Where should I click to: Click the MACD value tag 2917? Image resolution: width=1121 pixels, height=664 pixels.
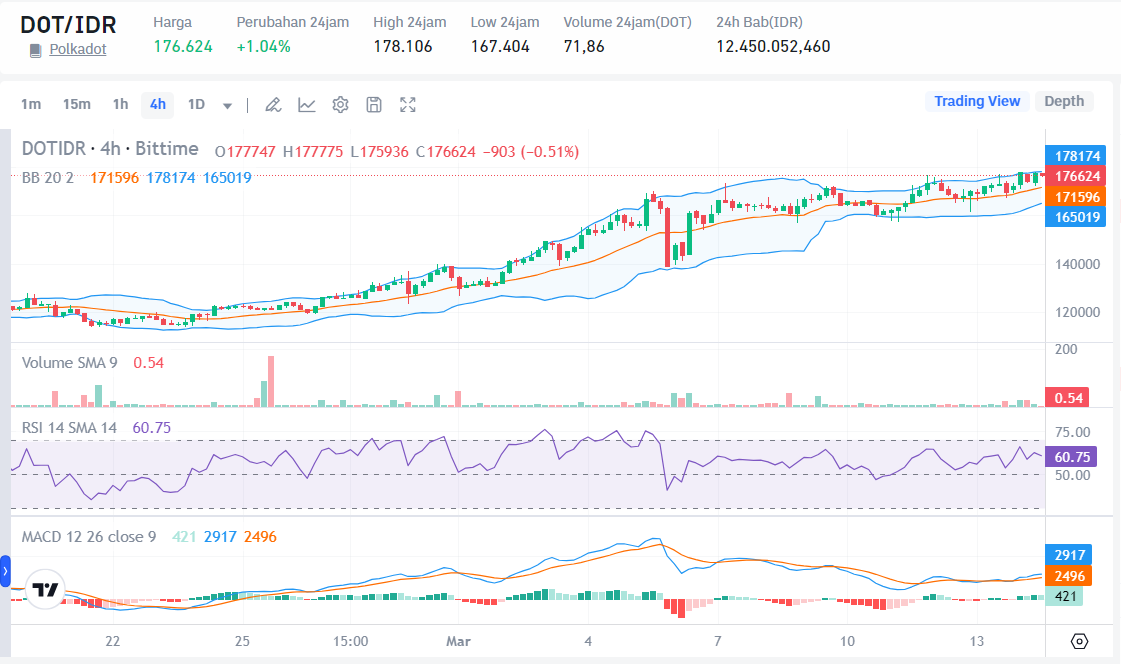click(1069, 555)
